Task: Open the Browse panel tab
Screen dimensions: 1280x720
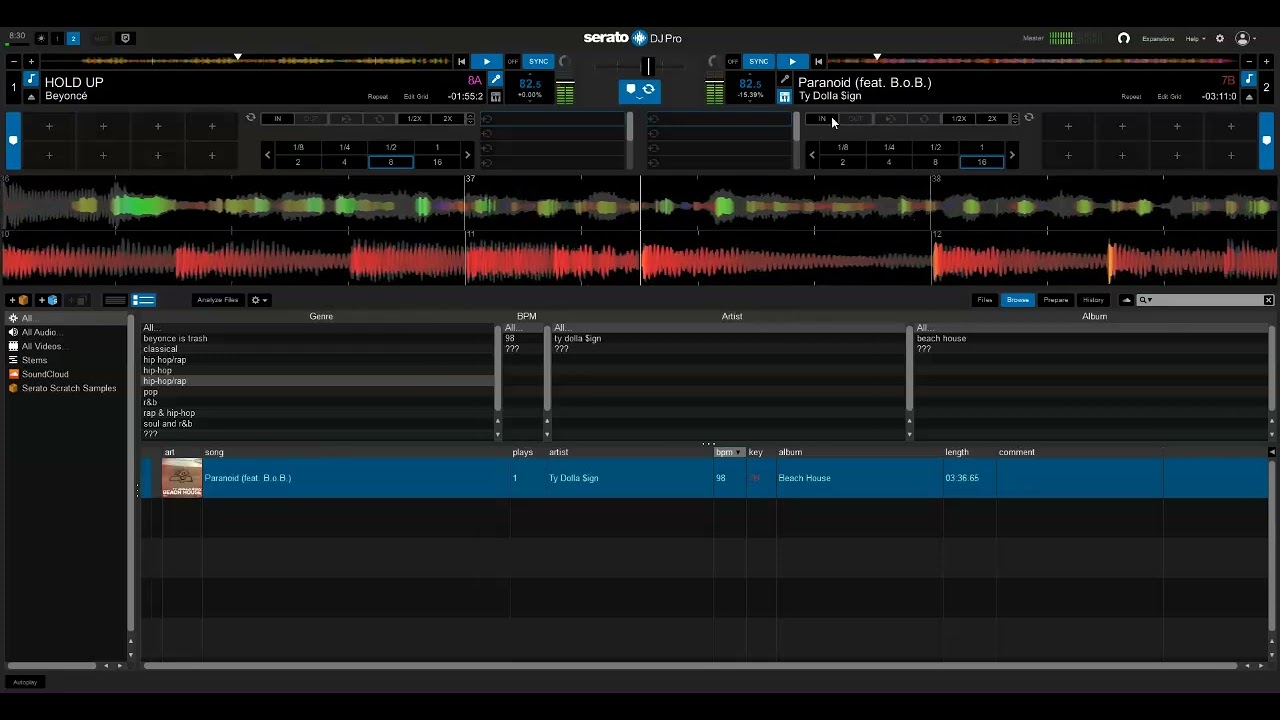Action: 1018,300
